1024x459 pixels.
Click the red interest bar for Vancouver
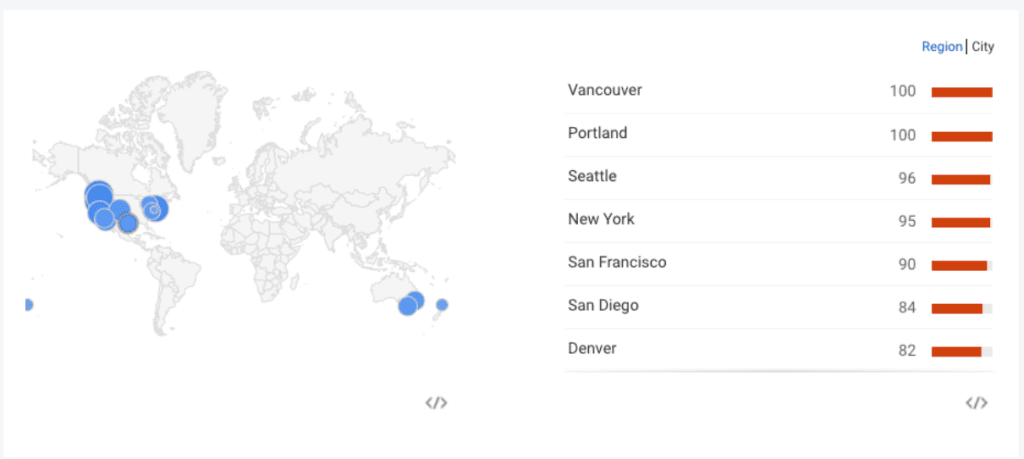coord(962,93)
